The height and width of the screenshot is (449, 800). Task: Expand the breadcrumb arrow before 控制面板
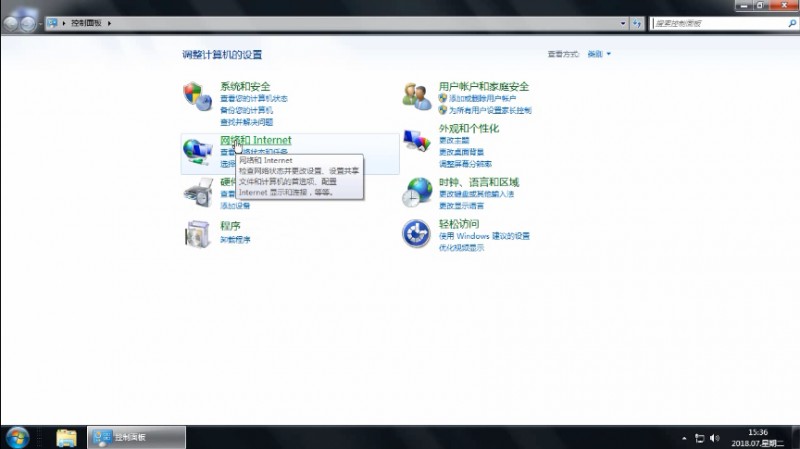click(x=64, y=23)
